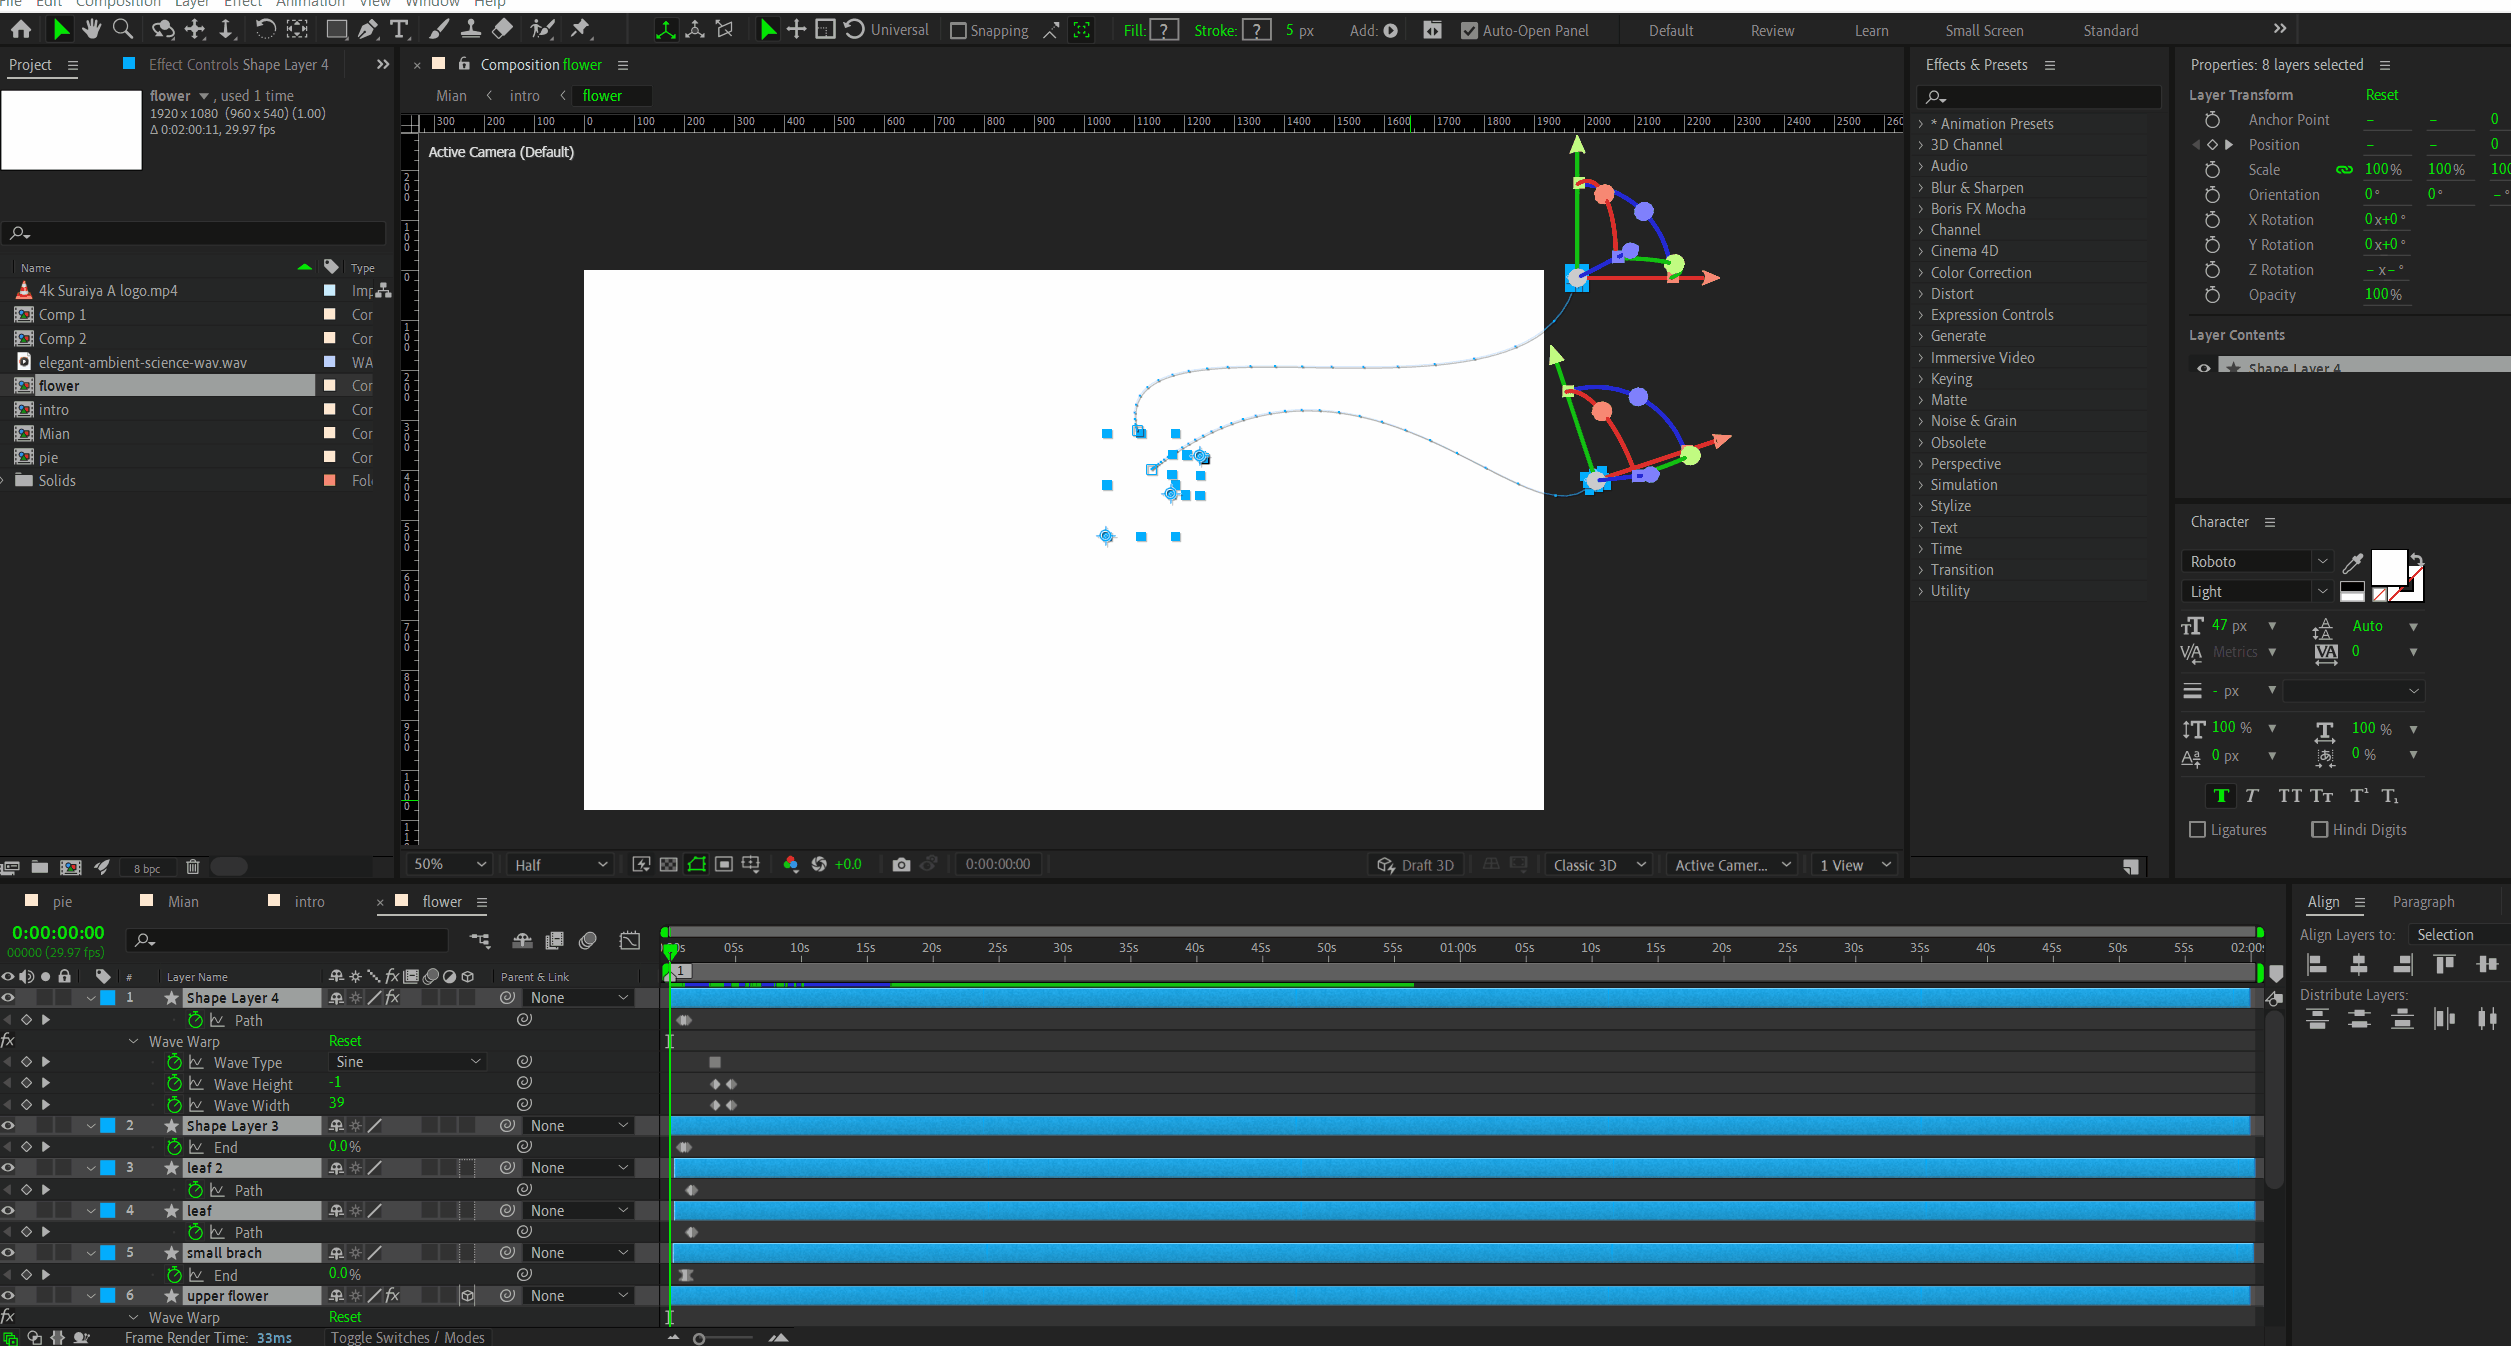This screenshot has height=1346, width=2511.
Task: Select the Puppet Pin tool
Action: [x=580, y=29]
